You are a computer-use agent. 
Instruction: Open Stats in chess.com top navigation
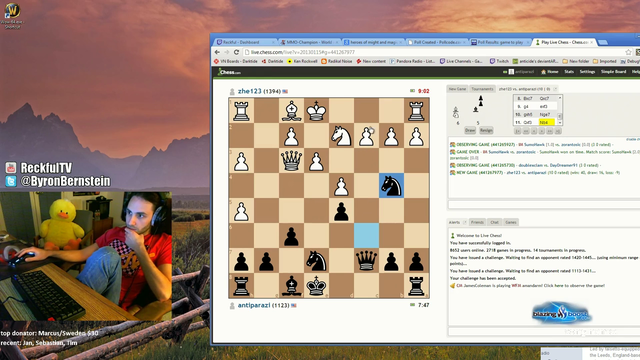[569, 72]
